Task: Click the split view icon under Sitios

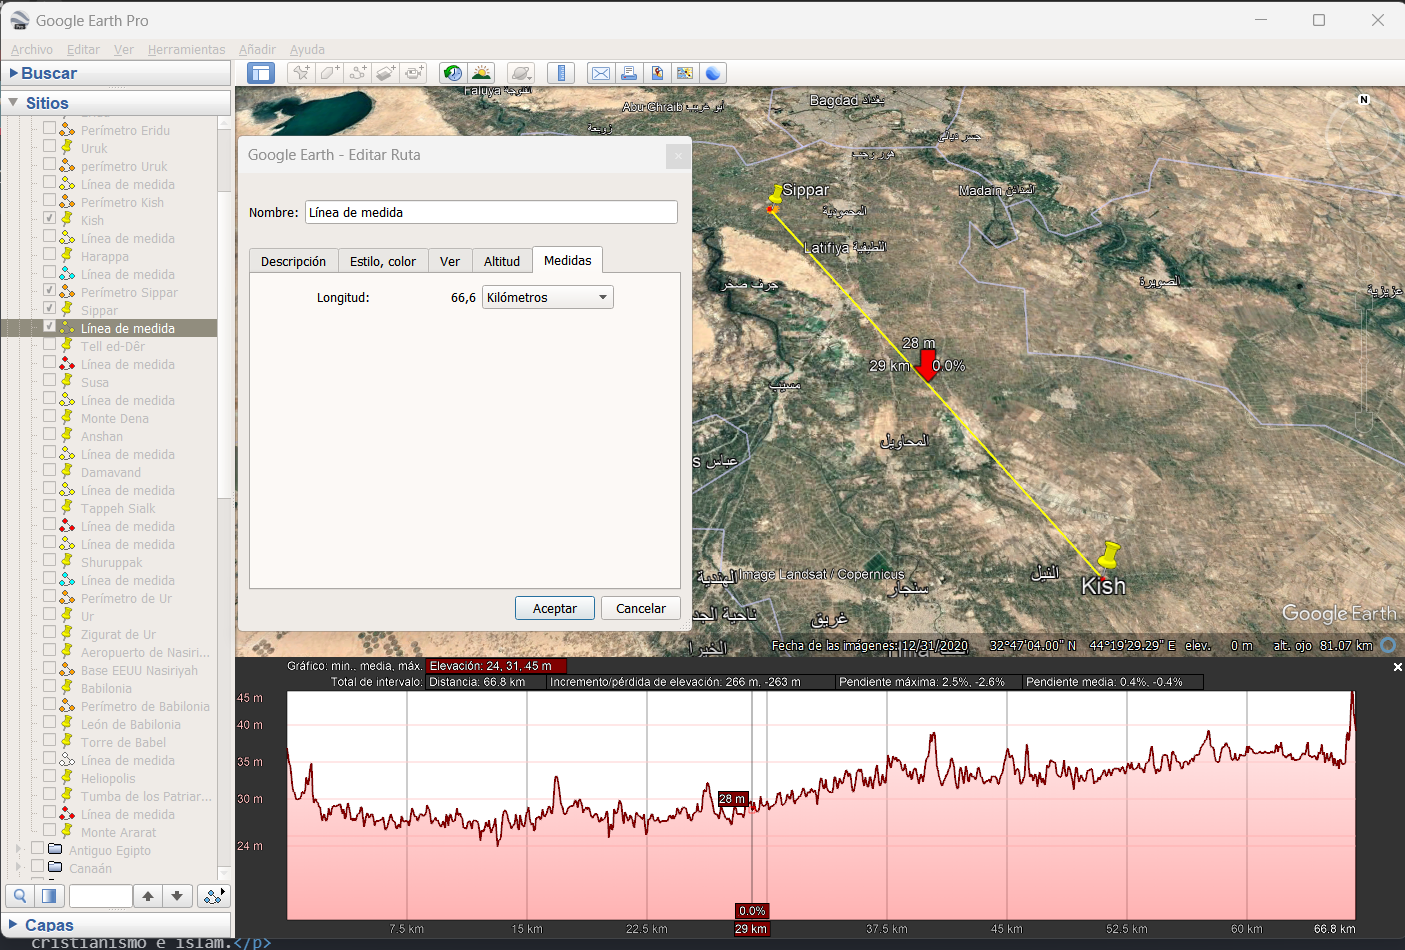Action: (x=49, y=896)
